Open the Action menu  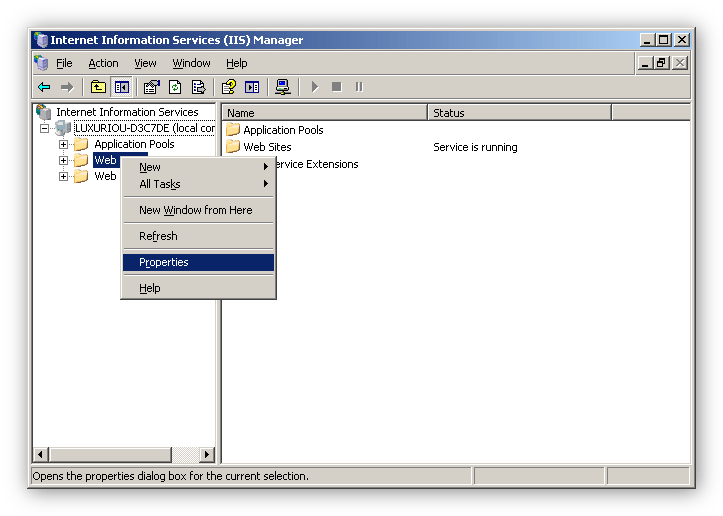[x=103, y=63]
